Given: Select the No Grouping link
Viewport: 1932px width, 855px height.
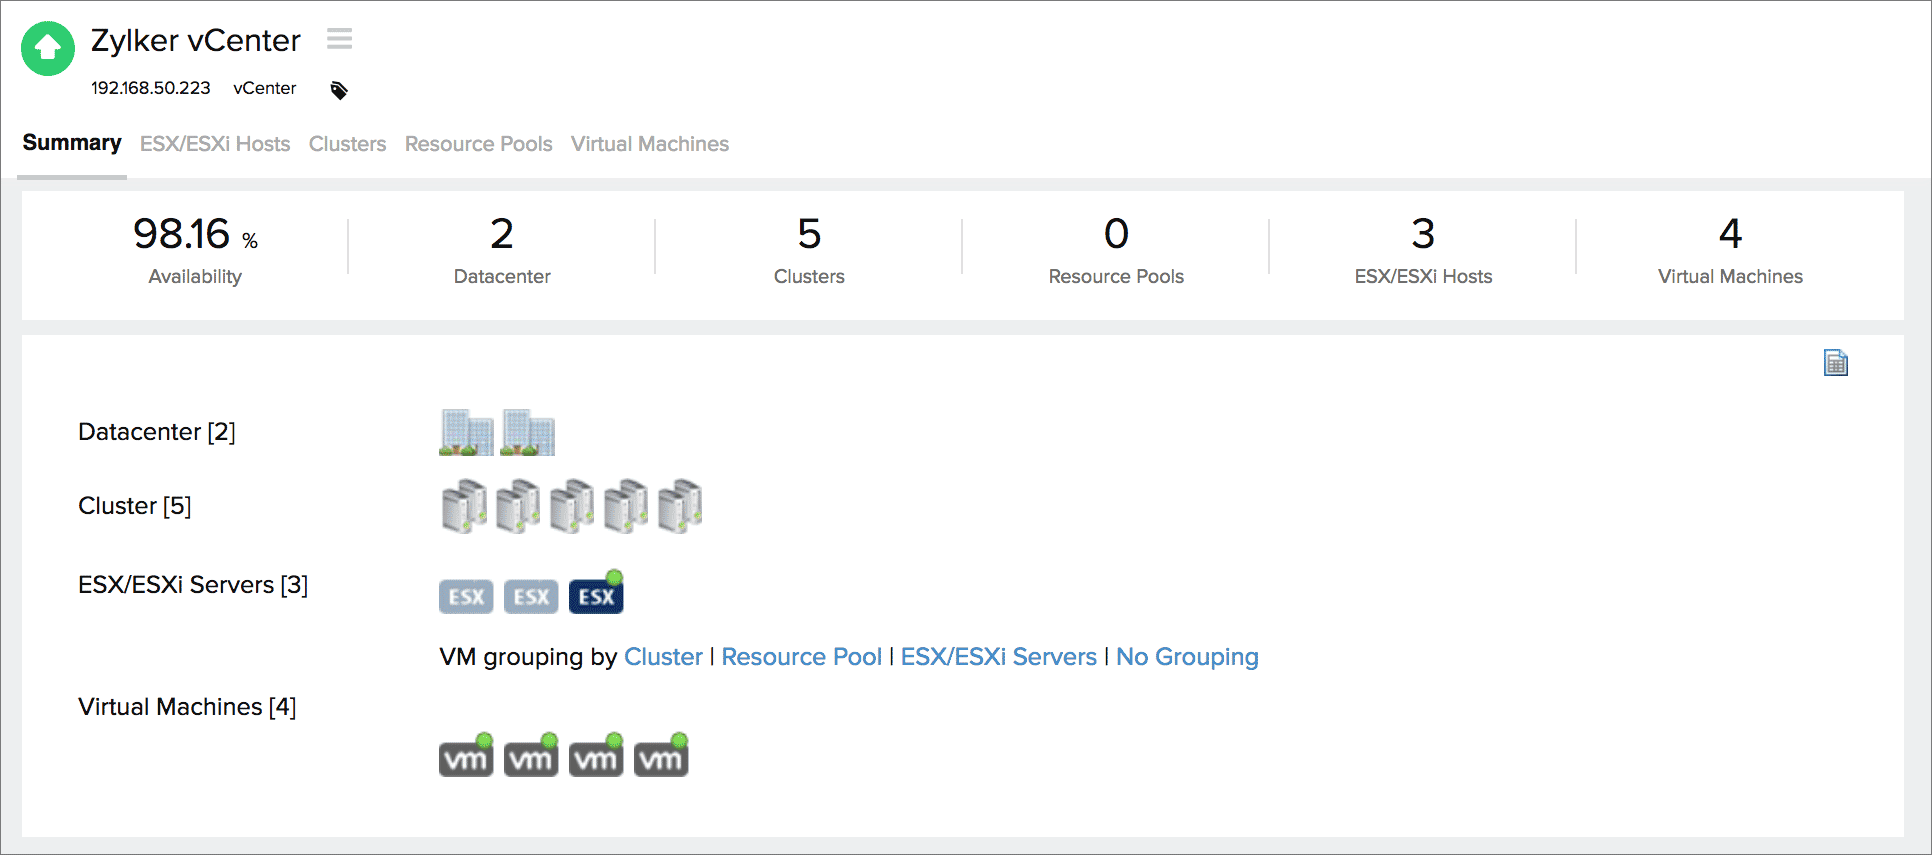Looking at the screenshot, I should pyautogui.click(x=1187, y=657).
